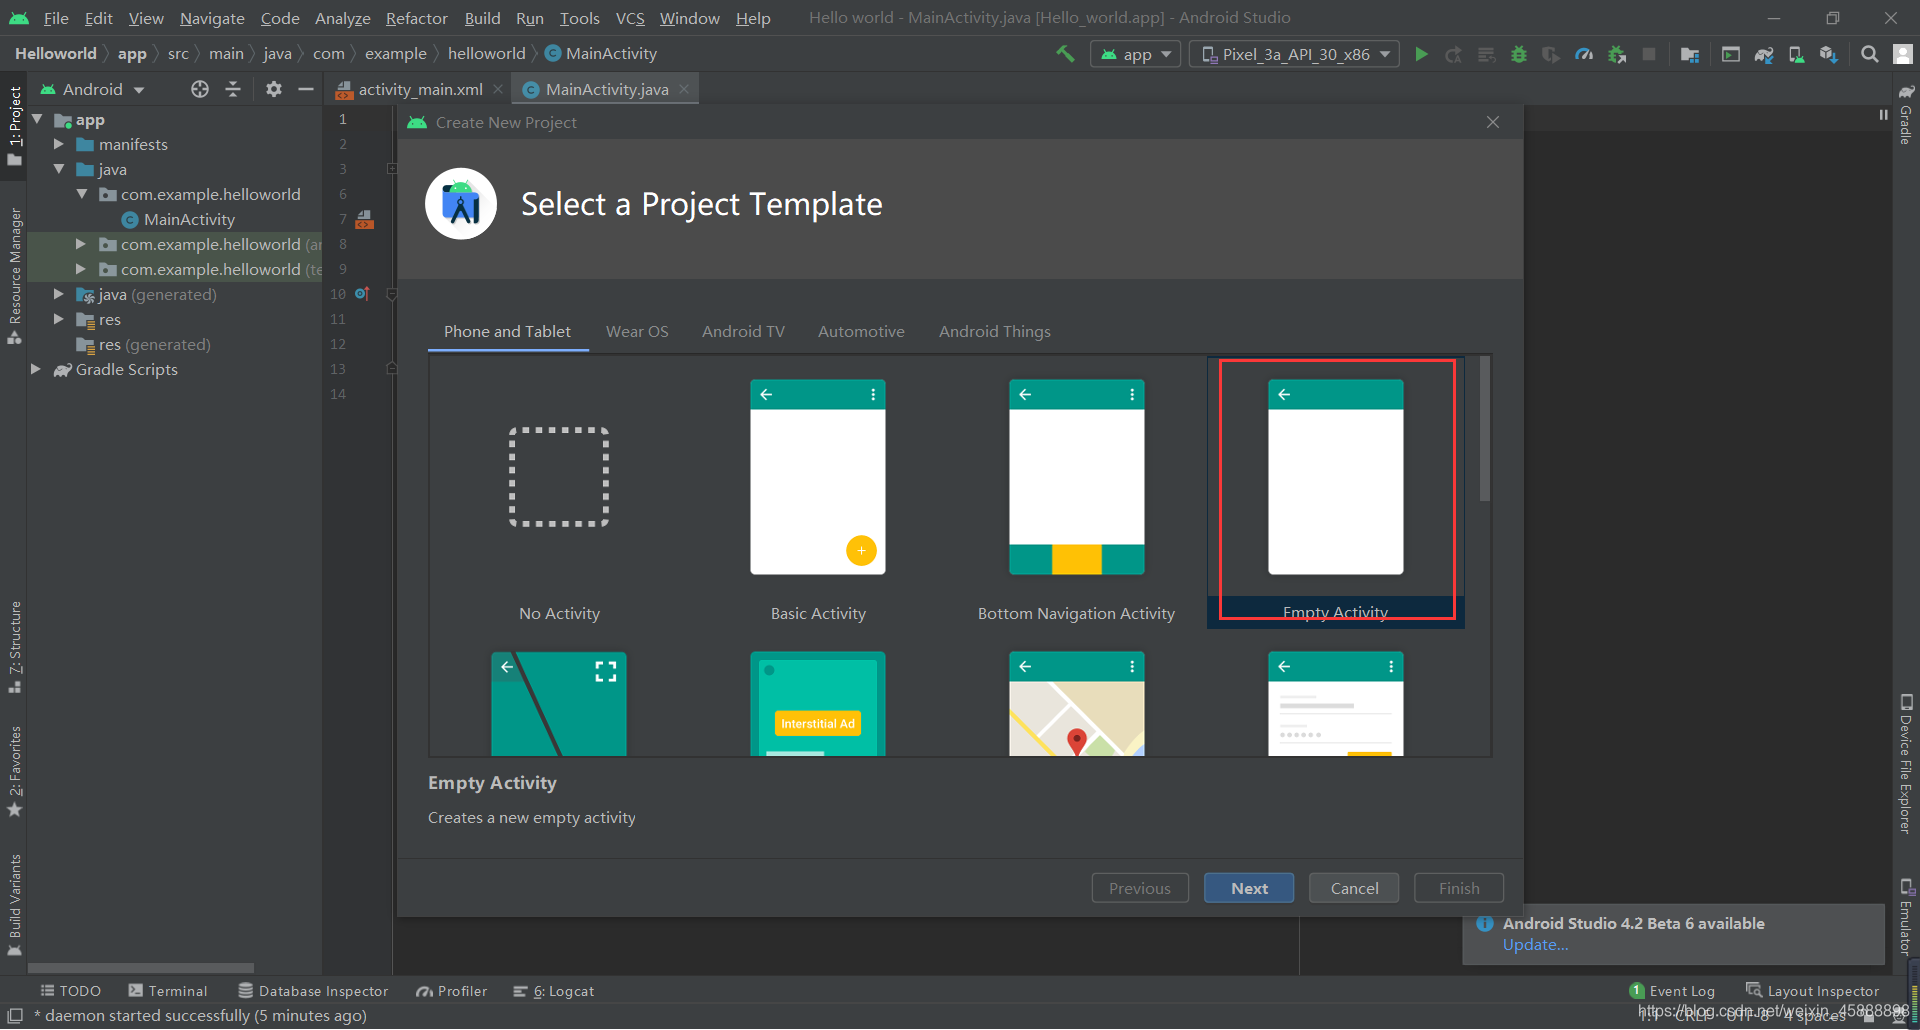Viewport: 1920px width, 1030px height.
Task: Run the app with green play icon
Action: [x=1421, y=54]
